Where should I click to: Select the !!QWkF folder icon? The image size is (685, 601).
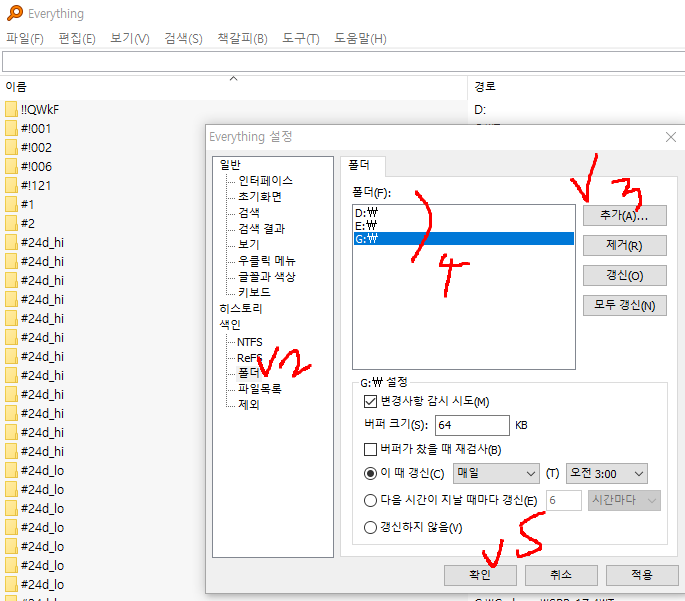click(x=11, y=109)
